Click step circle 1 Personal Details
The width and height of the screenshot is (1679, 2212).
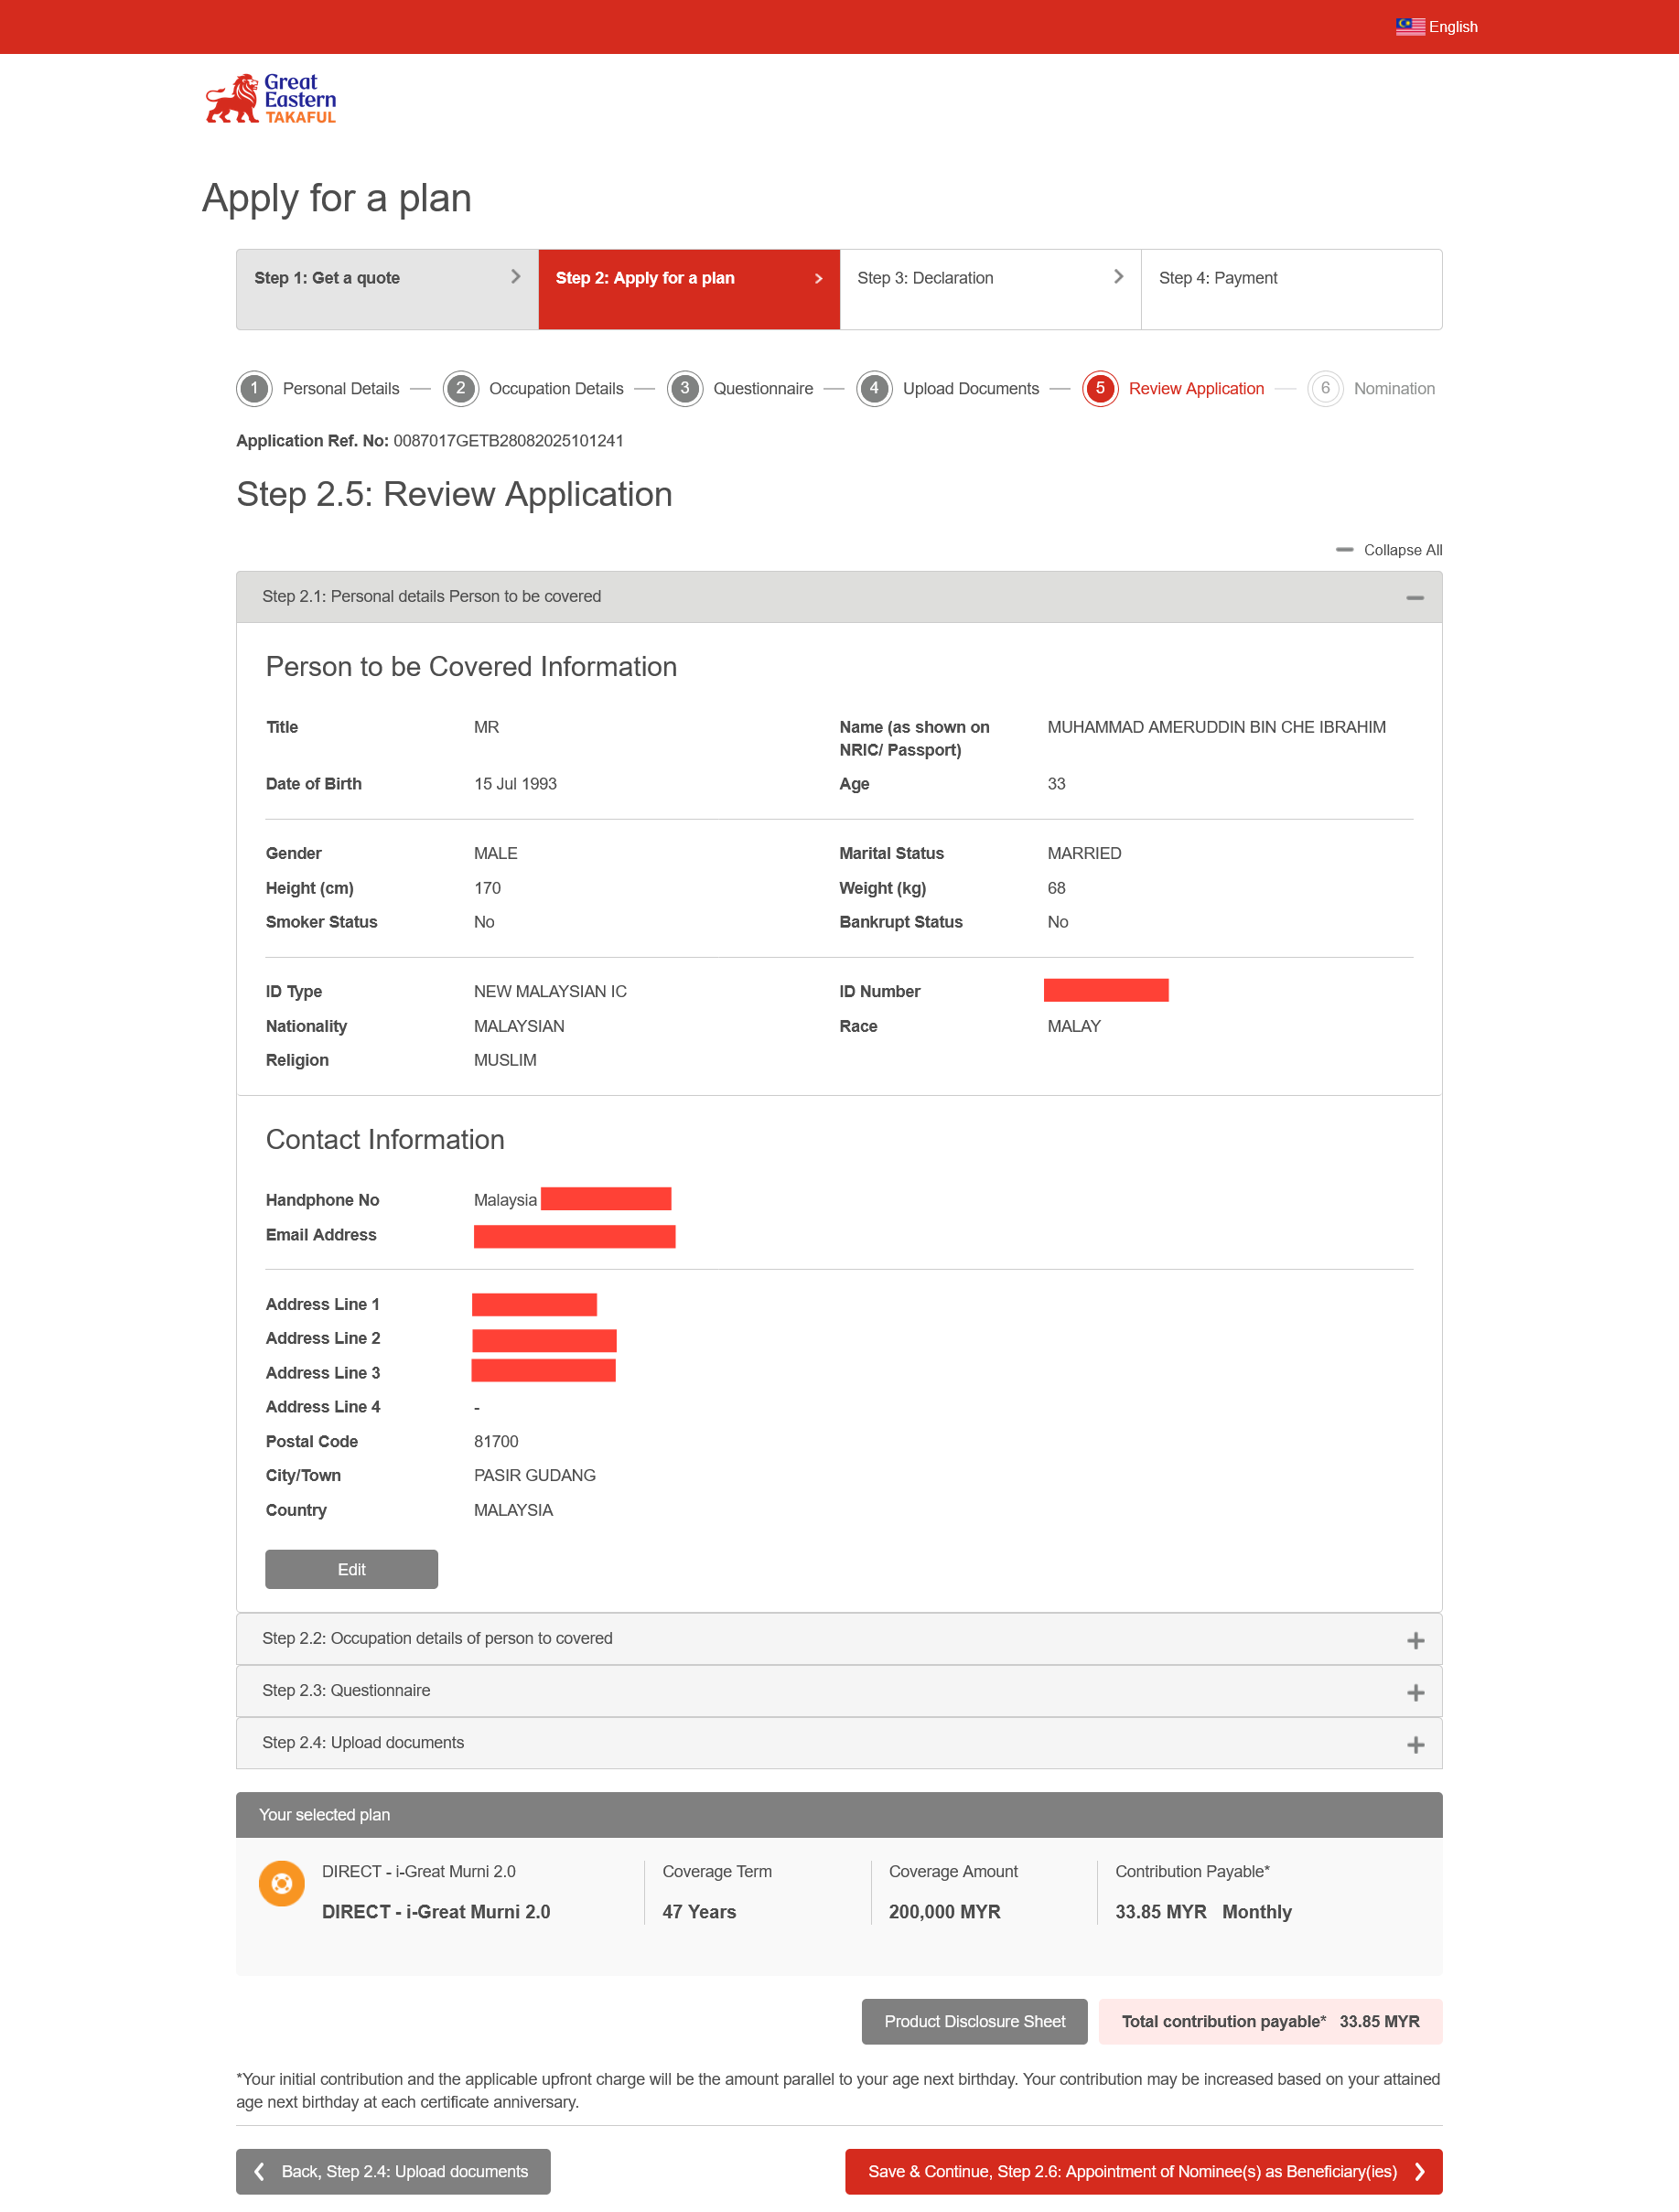[x=254, y=388]
